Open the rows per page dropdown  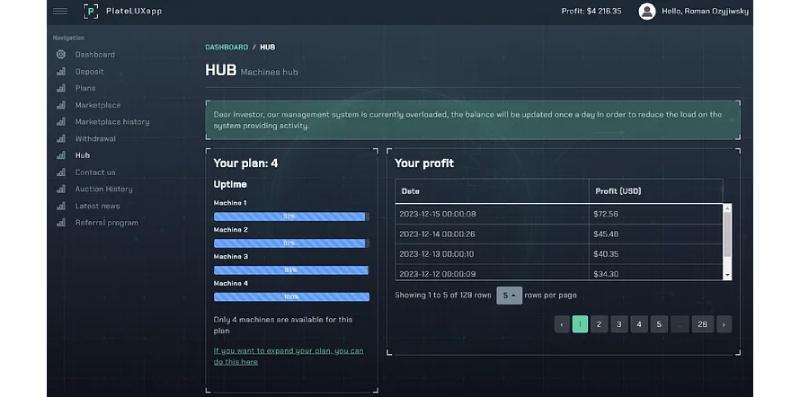pyautogui.click(x=509, y=295)
